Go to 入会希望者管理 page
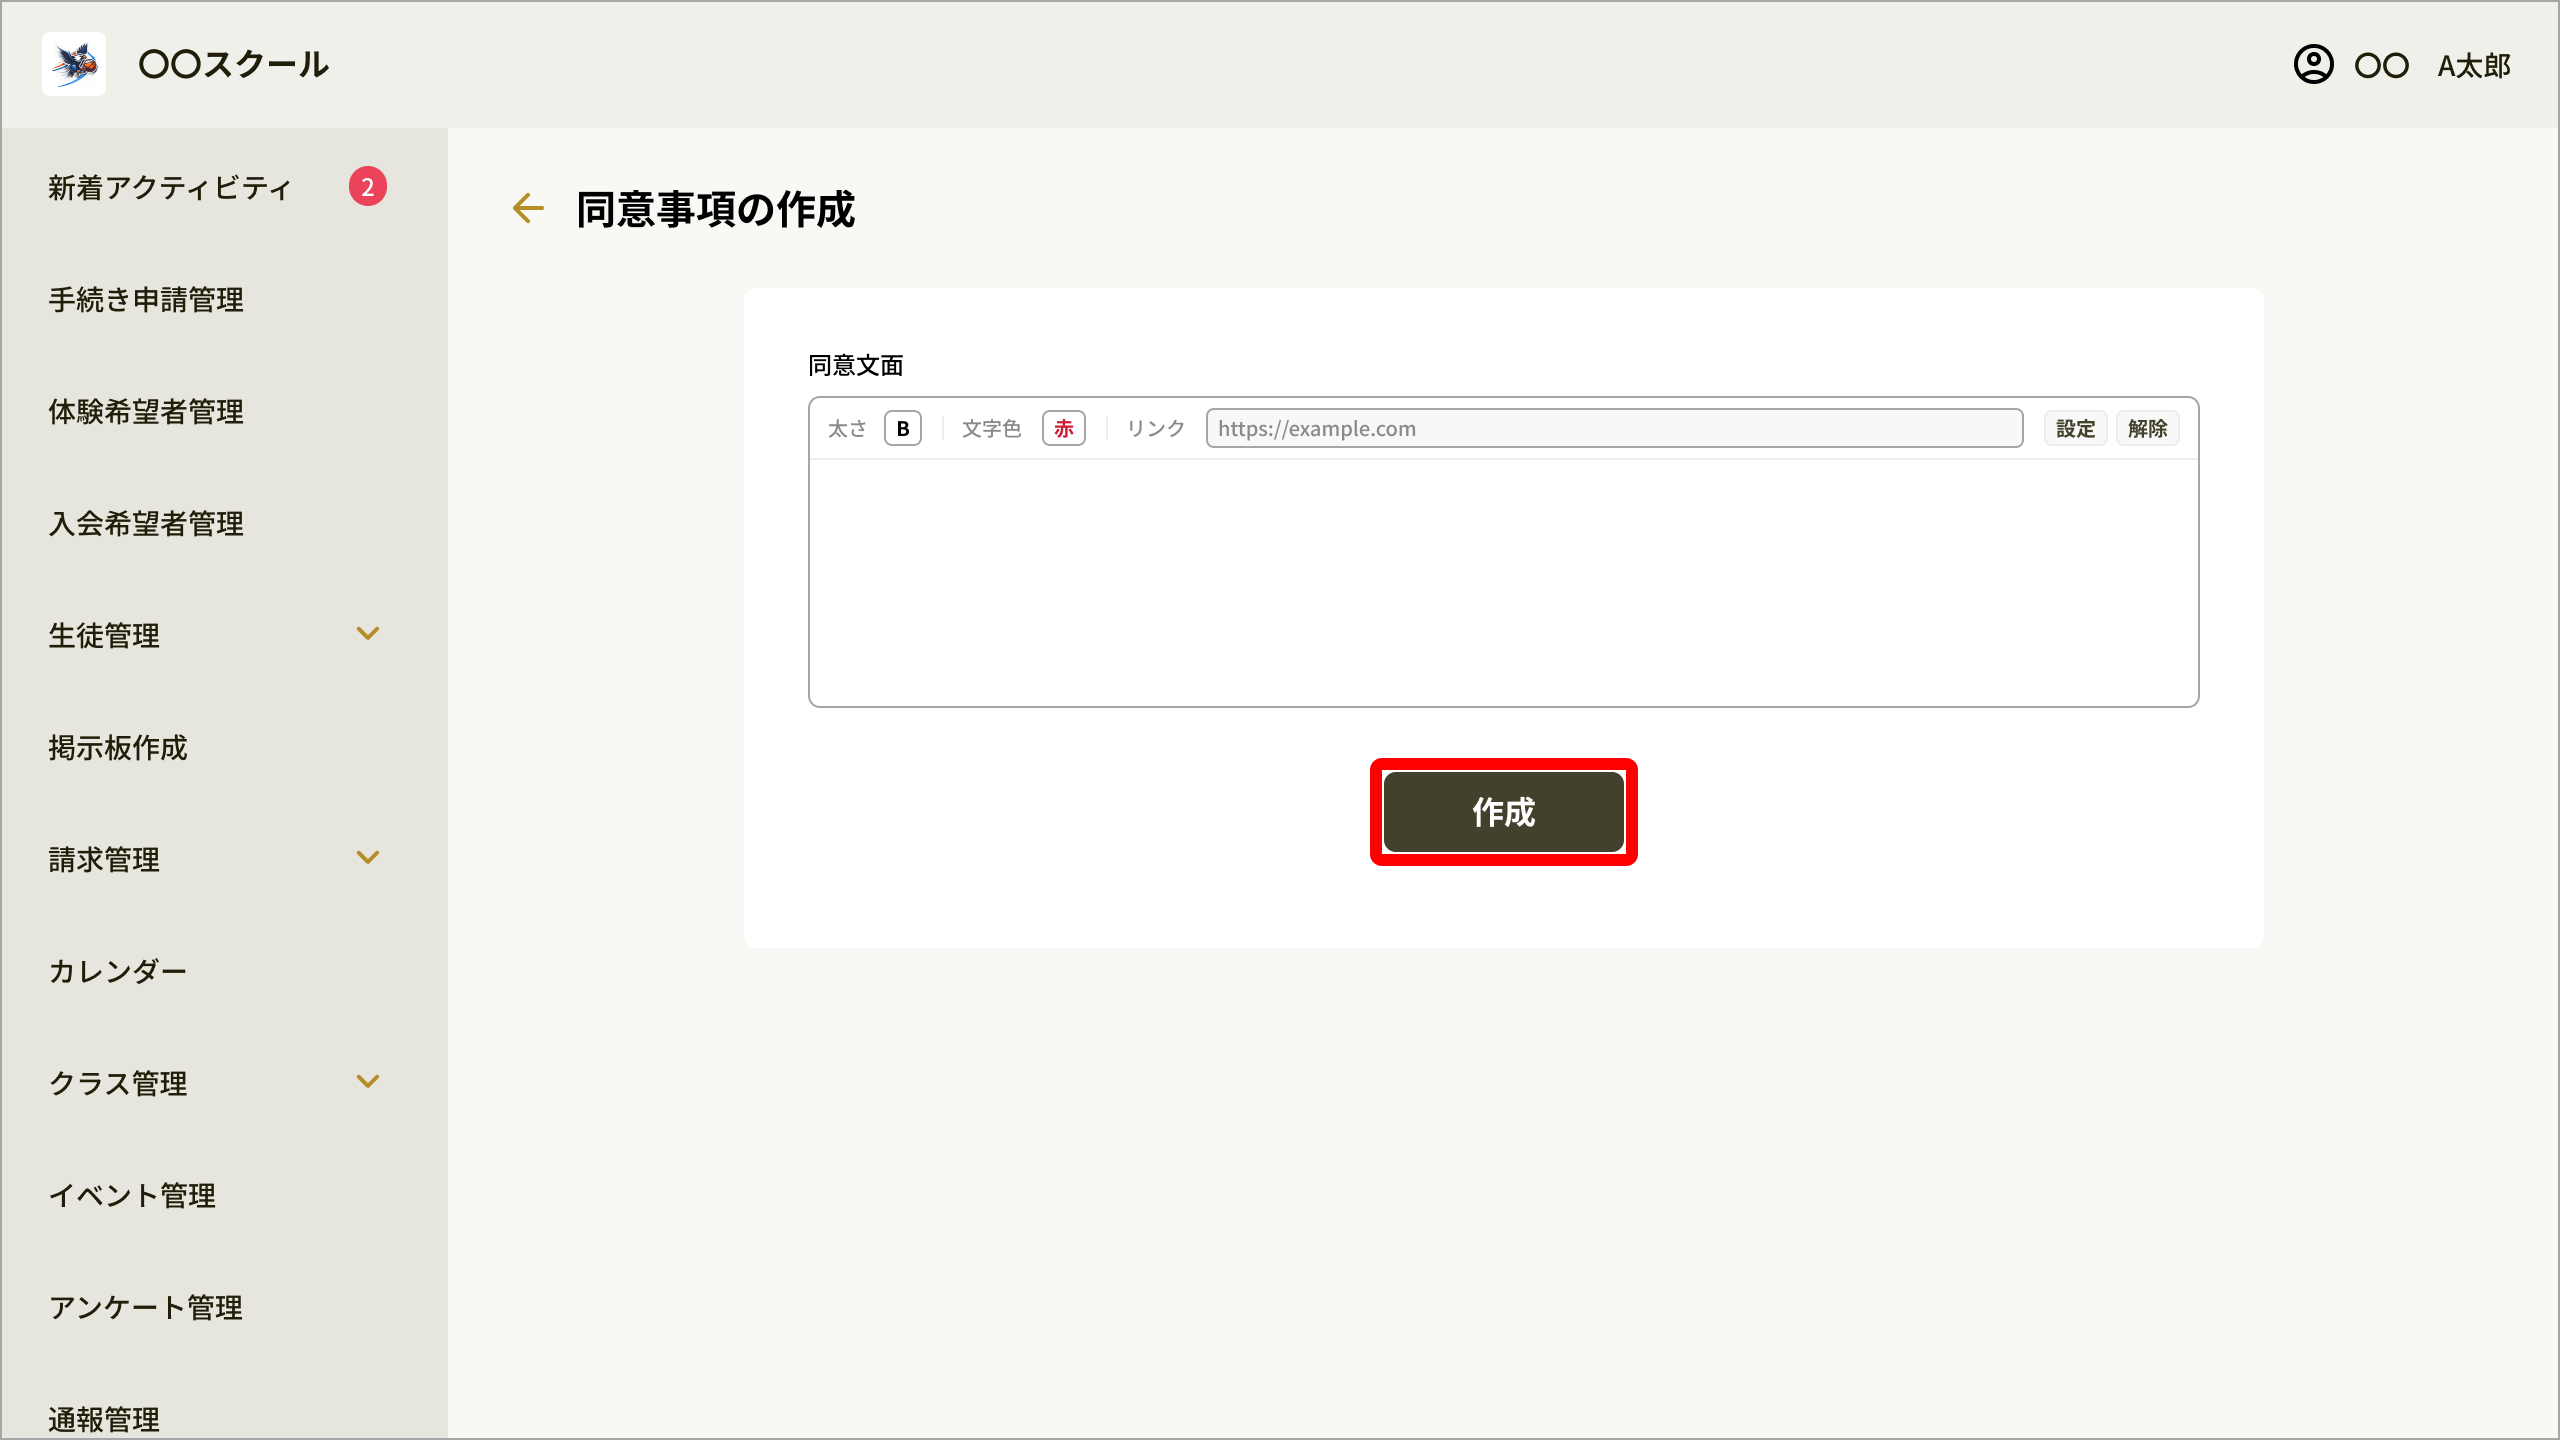The image size is (2560, 1440). (146, 524)
